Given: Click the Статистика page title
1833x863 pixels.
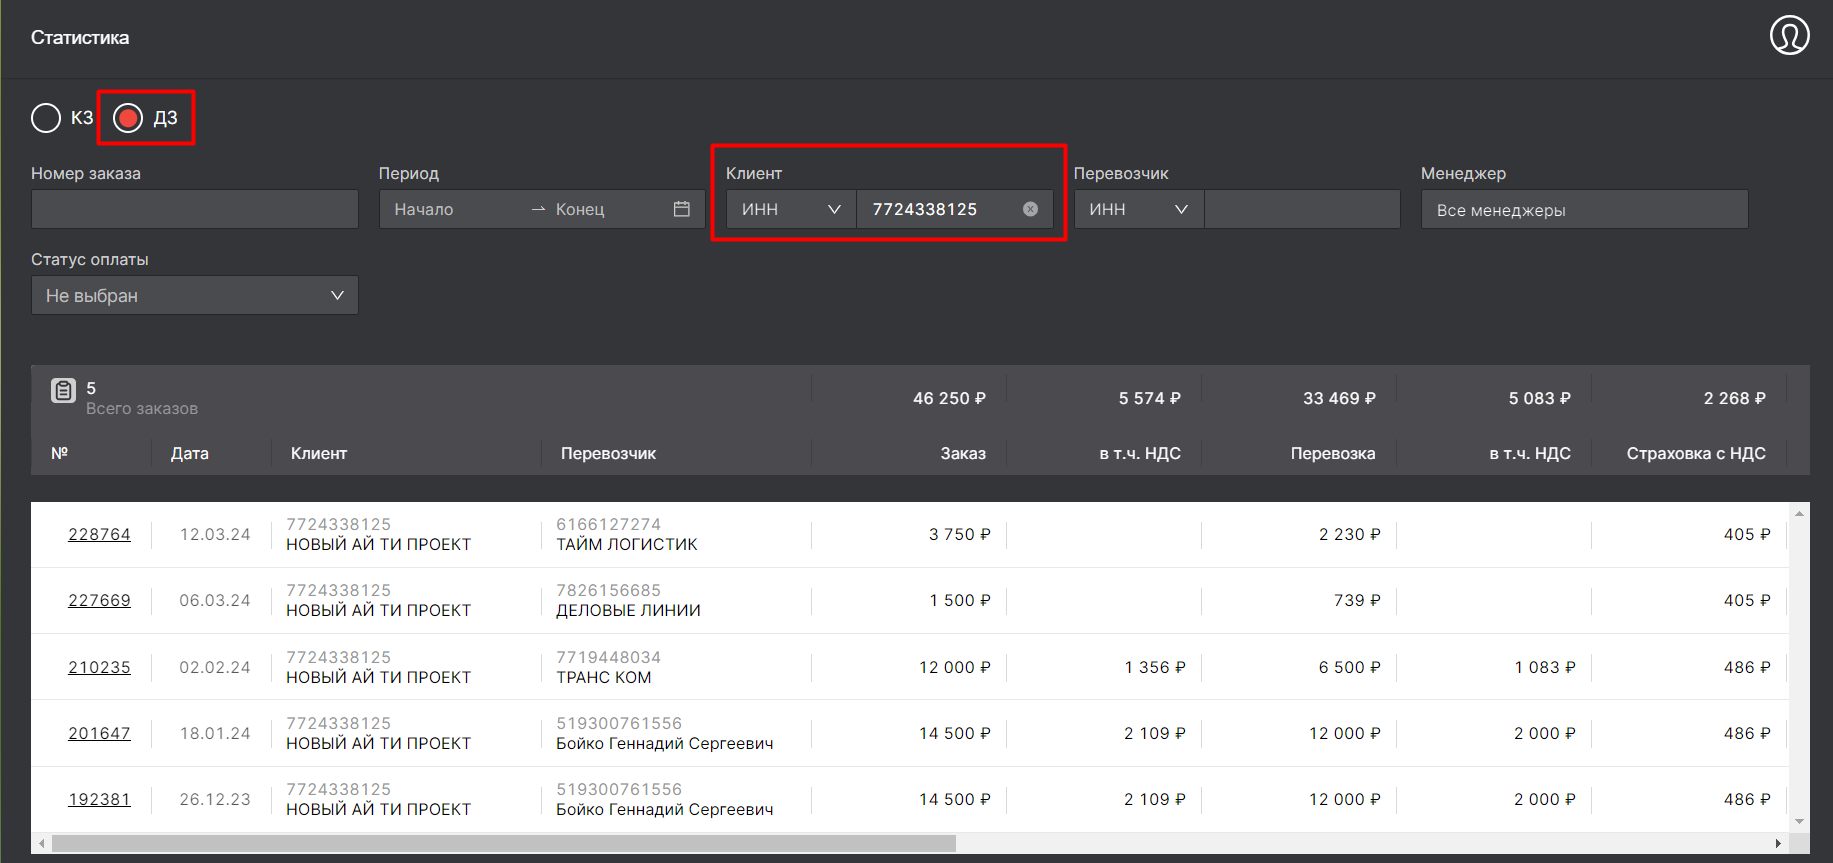Looking at the screenshot, I should point(80,37).
